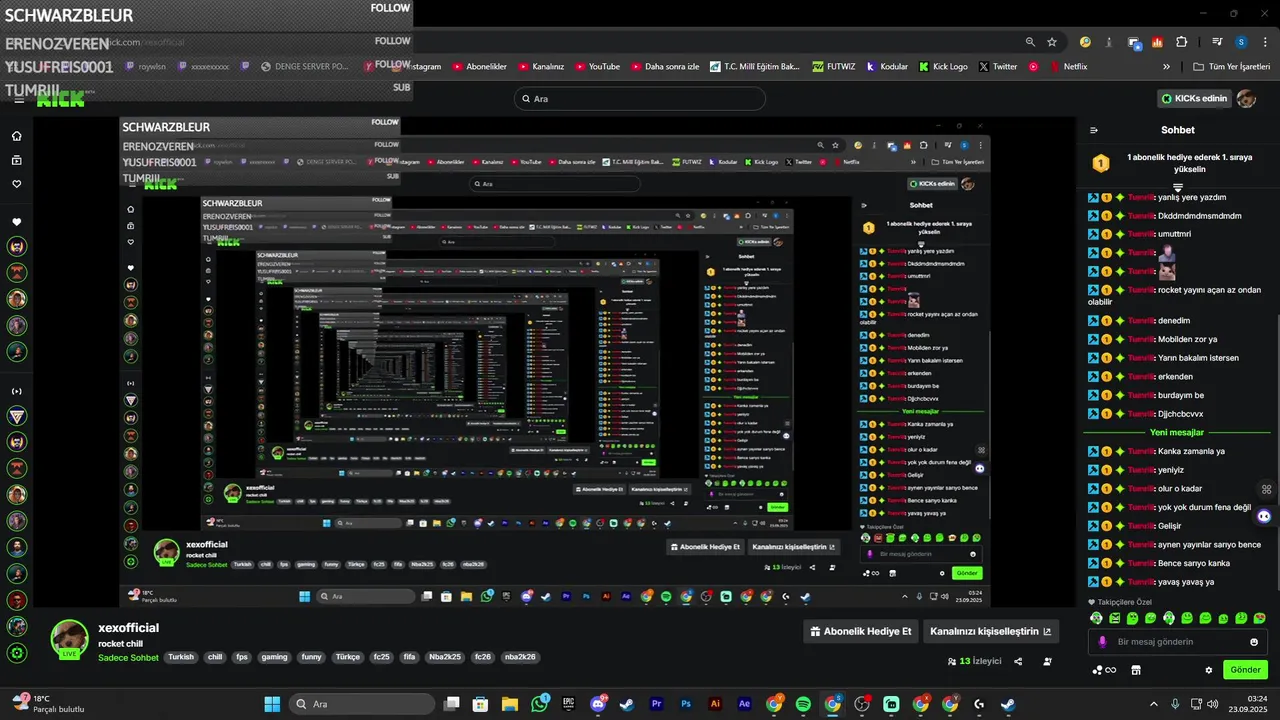Open the Chrome extensions puzzle icon
1280x720 pixels.
[x=1181, y=42]
